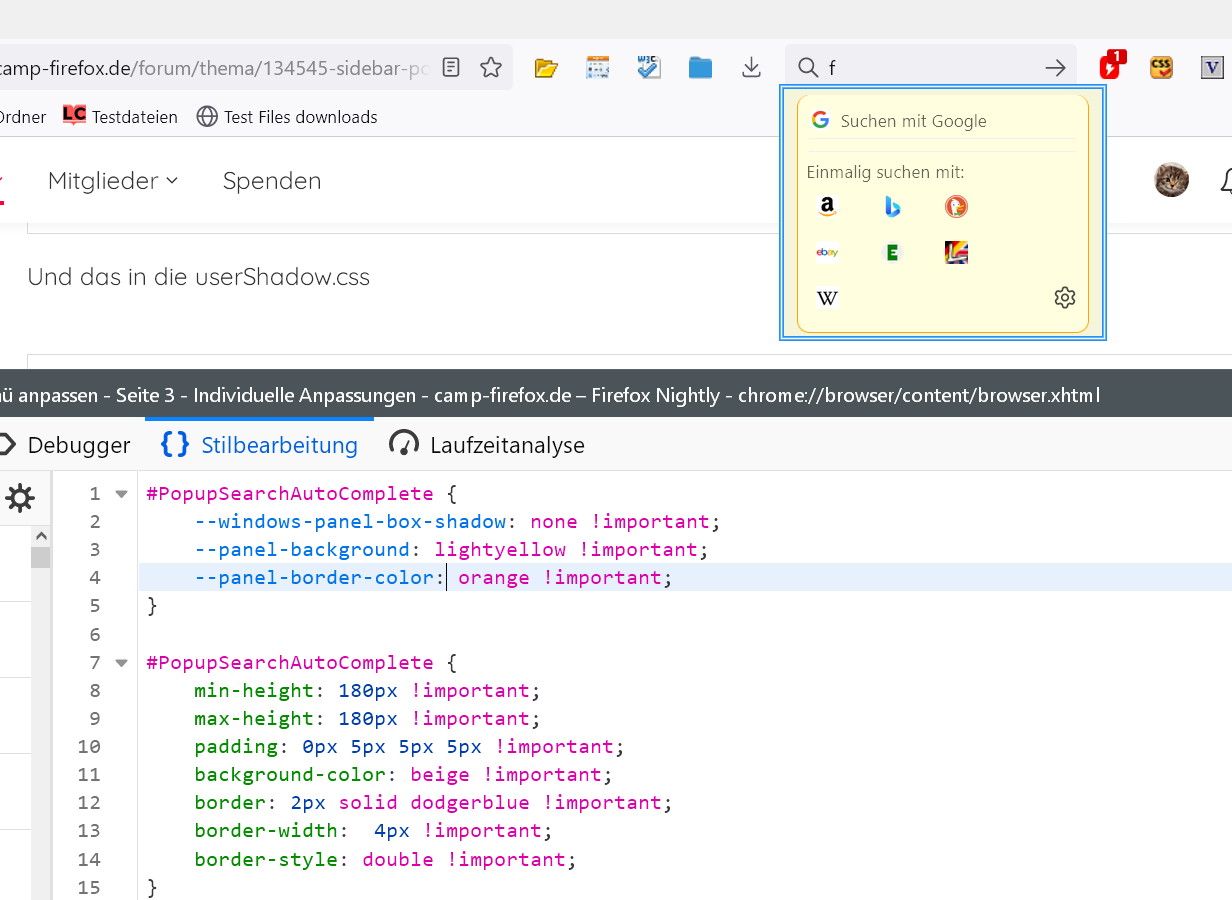Click the bookmark star icon
The height and width of the screenshot is (900, 1232).
tap(490, 67)
